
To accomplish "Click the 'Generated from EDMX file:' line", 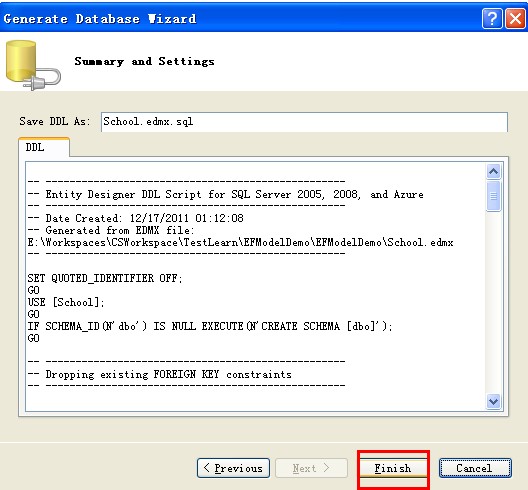I will pos(111,231).
